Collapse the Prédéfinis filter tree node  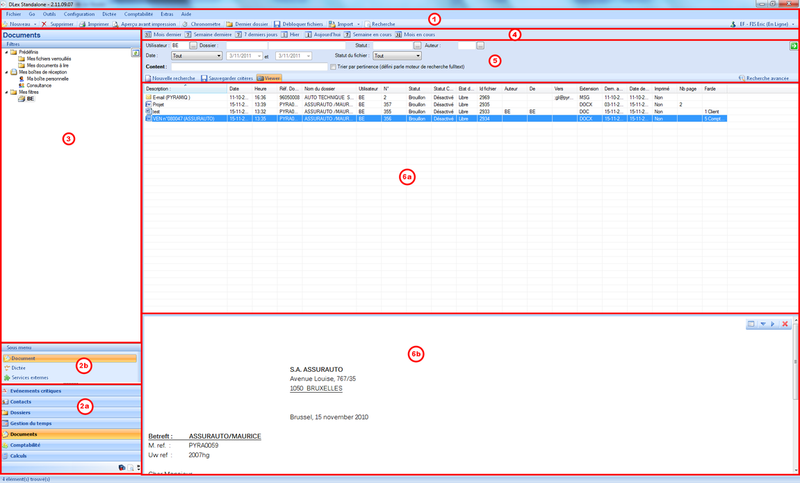pyautogui.click(x=6, y=53)
